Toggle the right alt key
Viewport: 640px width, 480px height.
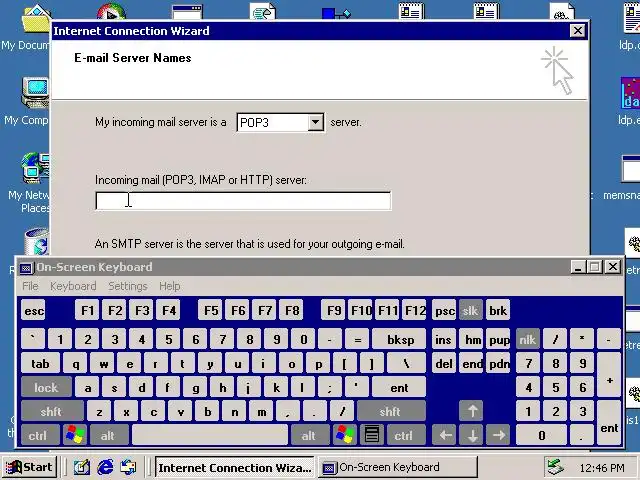pyautogui.click(x=310, y=435)
